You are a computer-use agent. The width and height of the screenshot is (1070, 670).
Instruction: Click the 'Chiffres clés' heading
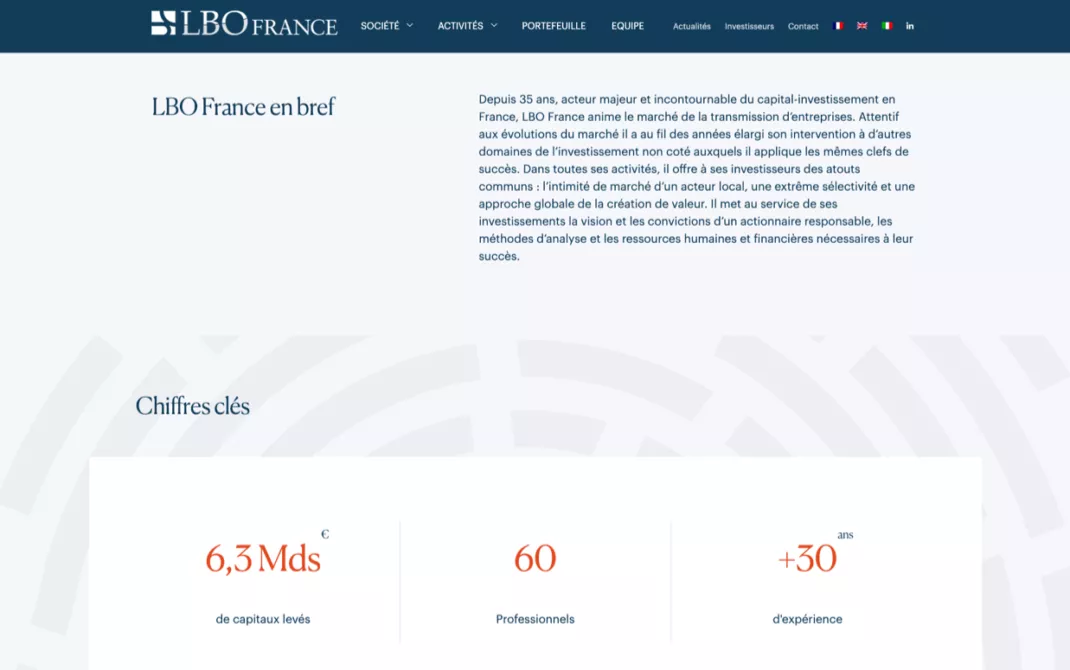[192, 406]
